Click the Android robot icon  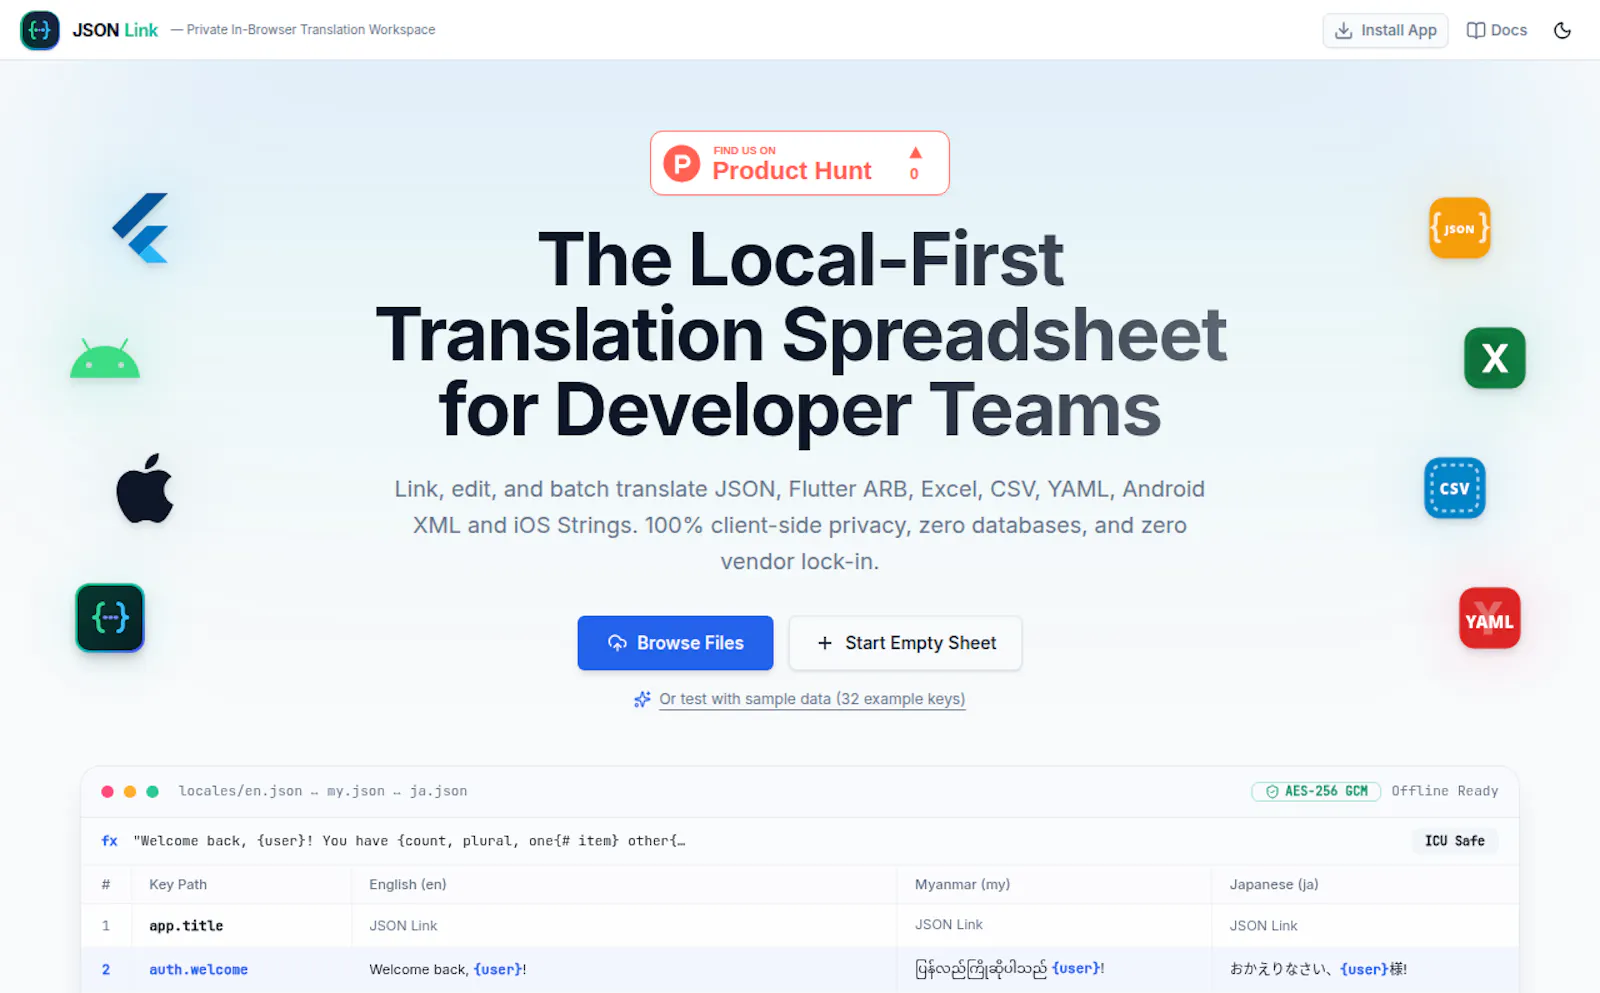(x=105, y=358)
